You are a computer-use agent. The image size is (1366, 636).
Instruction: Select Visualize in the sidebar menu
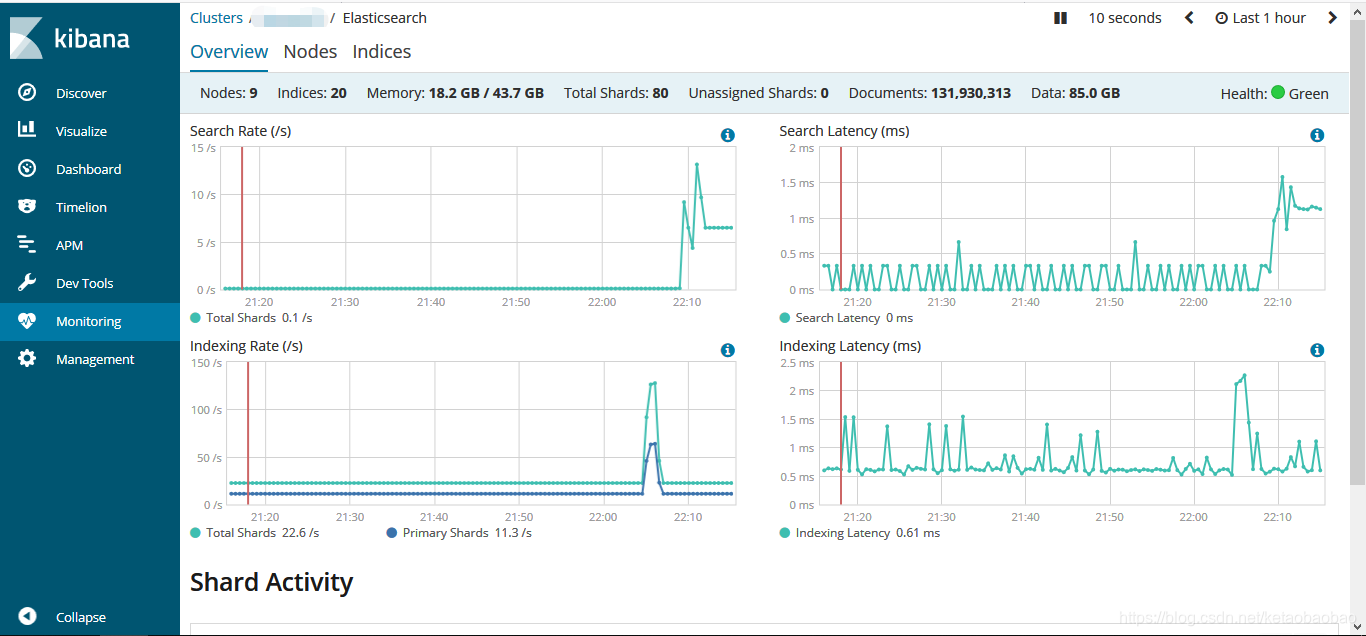coord(81,131)
